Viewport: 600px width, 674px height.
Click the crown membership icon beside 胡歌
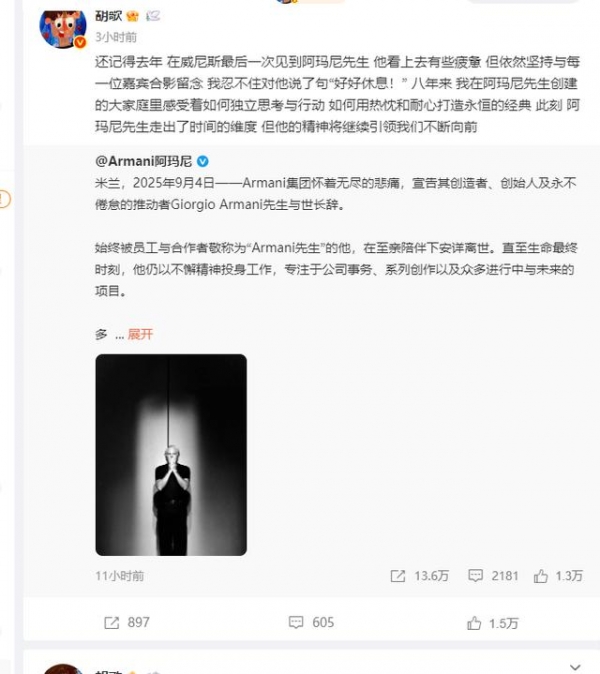click(133, 16)
